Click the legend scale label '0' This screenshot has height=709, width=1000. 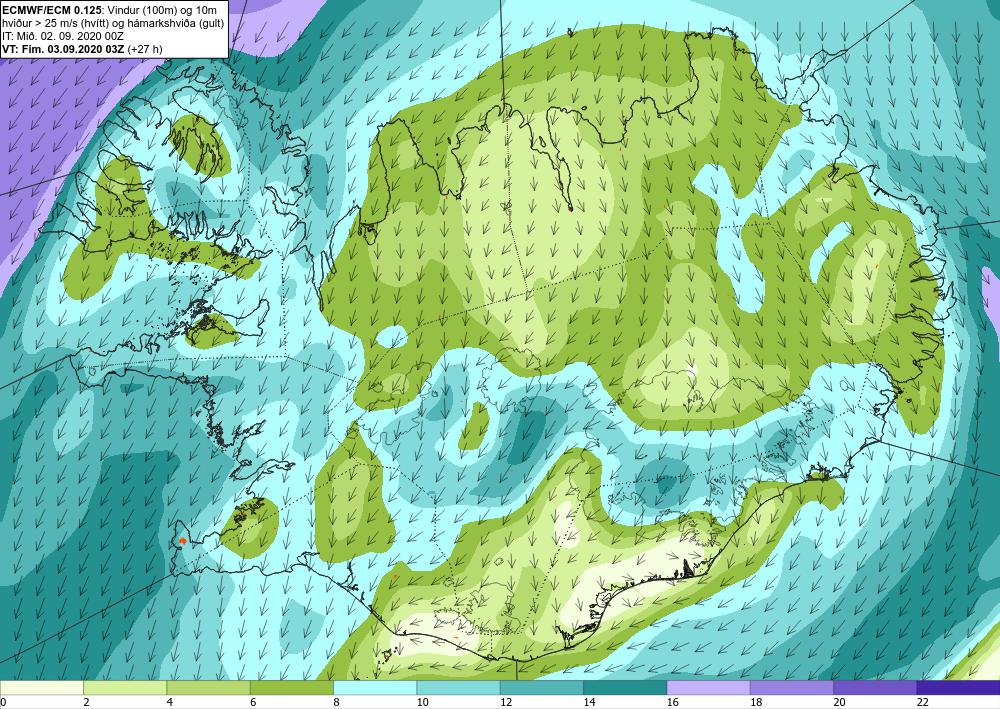(x=3, y=703)
